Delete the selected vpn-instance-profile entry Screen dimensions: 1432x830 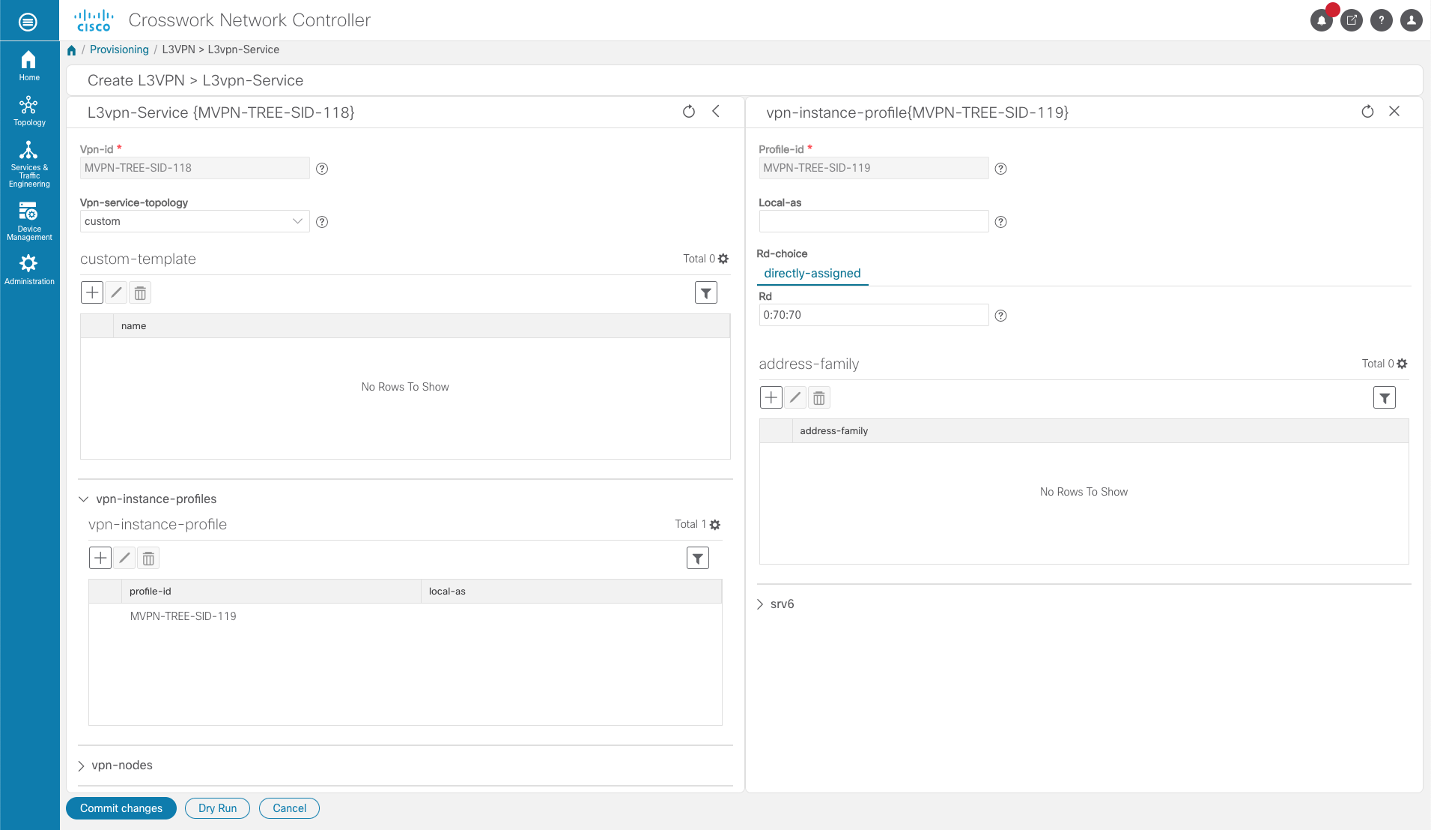pos(148,557)
